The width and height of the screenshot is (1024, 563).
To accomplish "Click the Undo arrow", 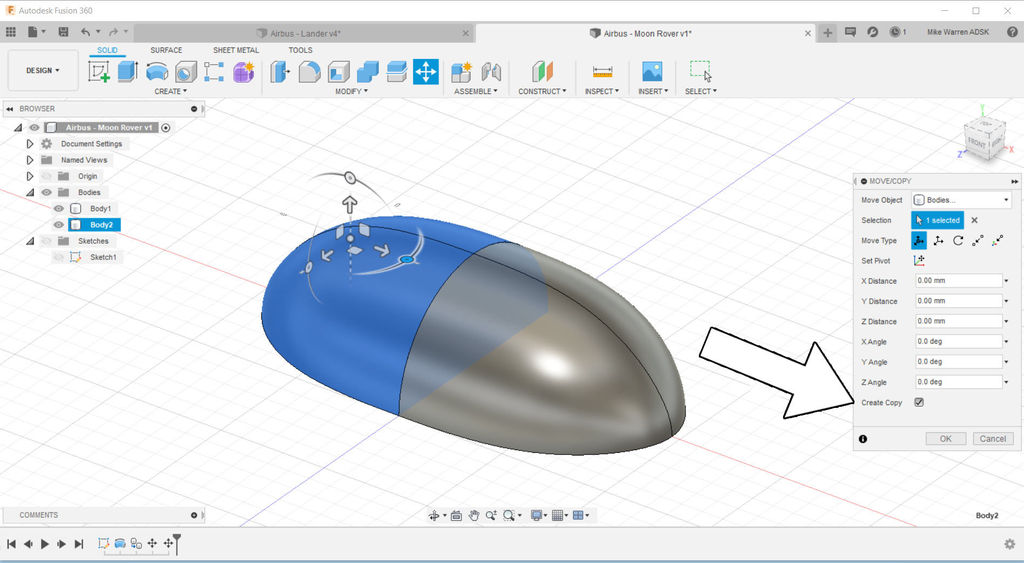I will pos(86,32).
